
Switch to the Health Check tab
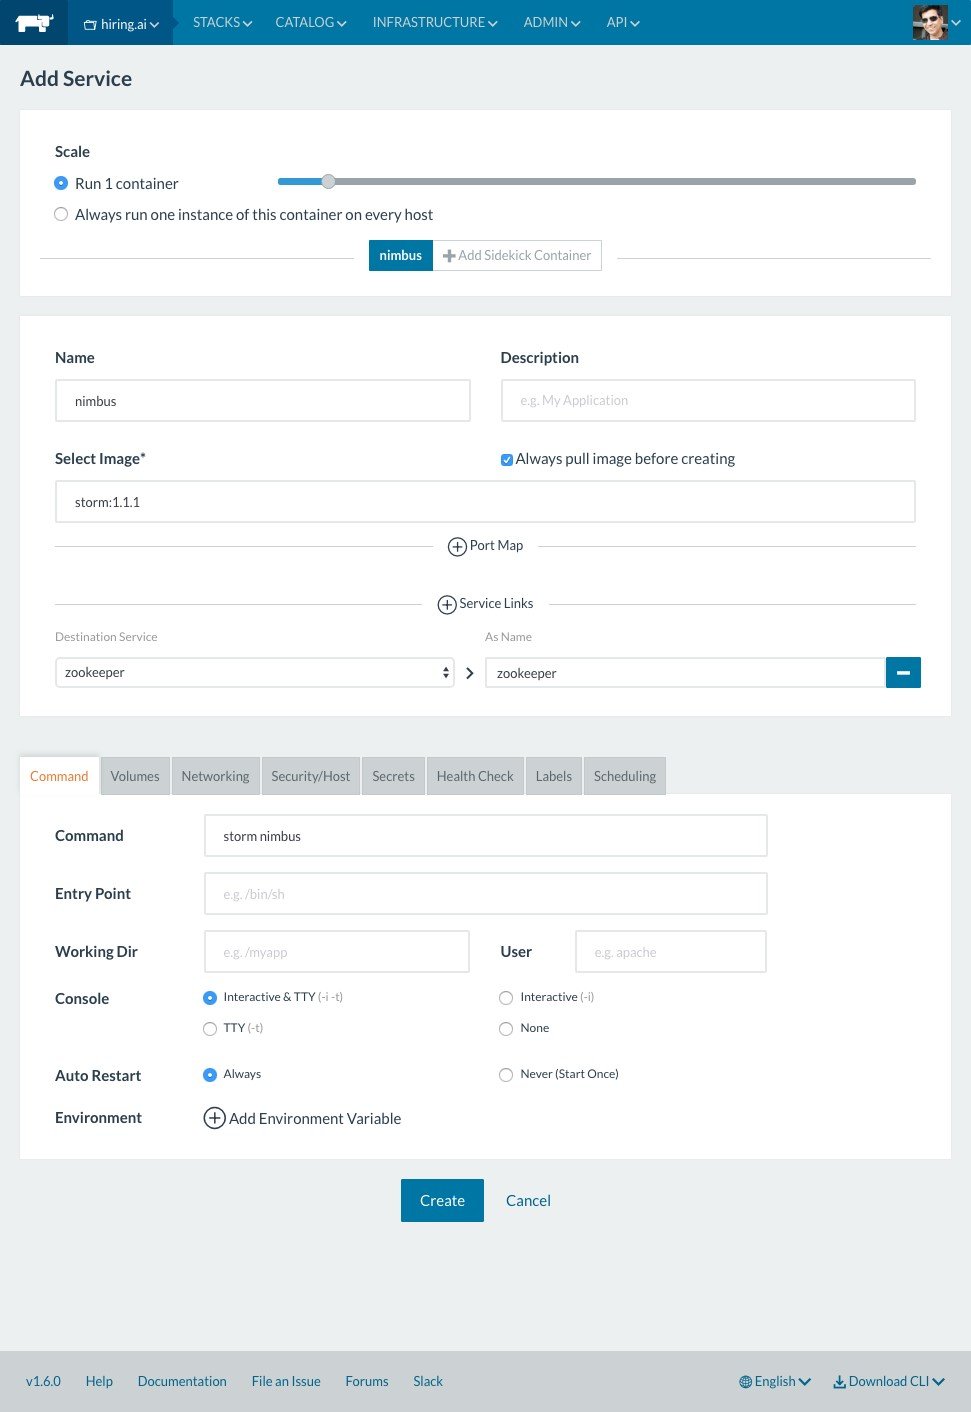[x=475, y=776]
